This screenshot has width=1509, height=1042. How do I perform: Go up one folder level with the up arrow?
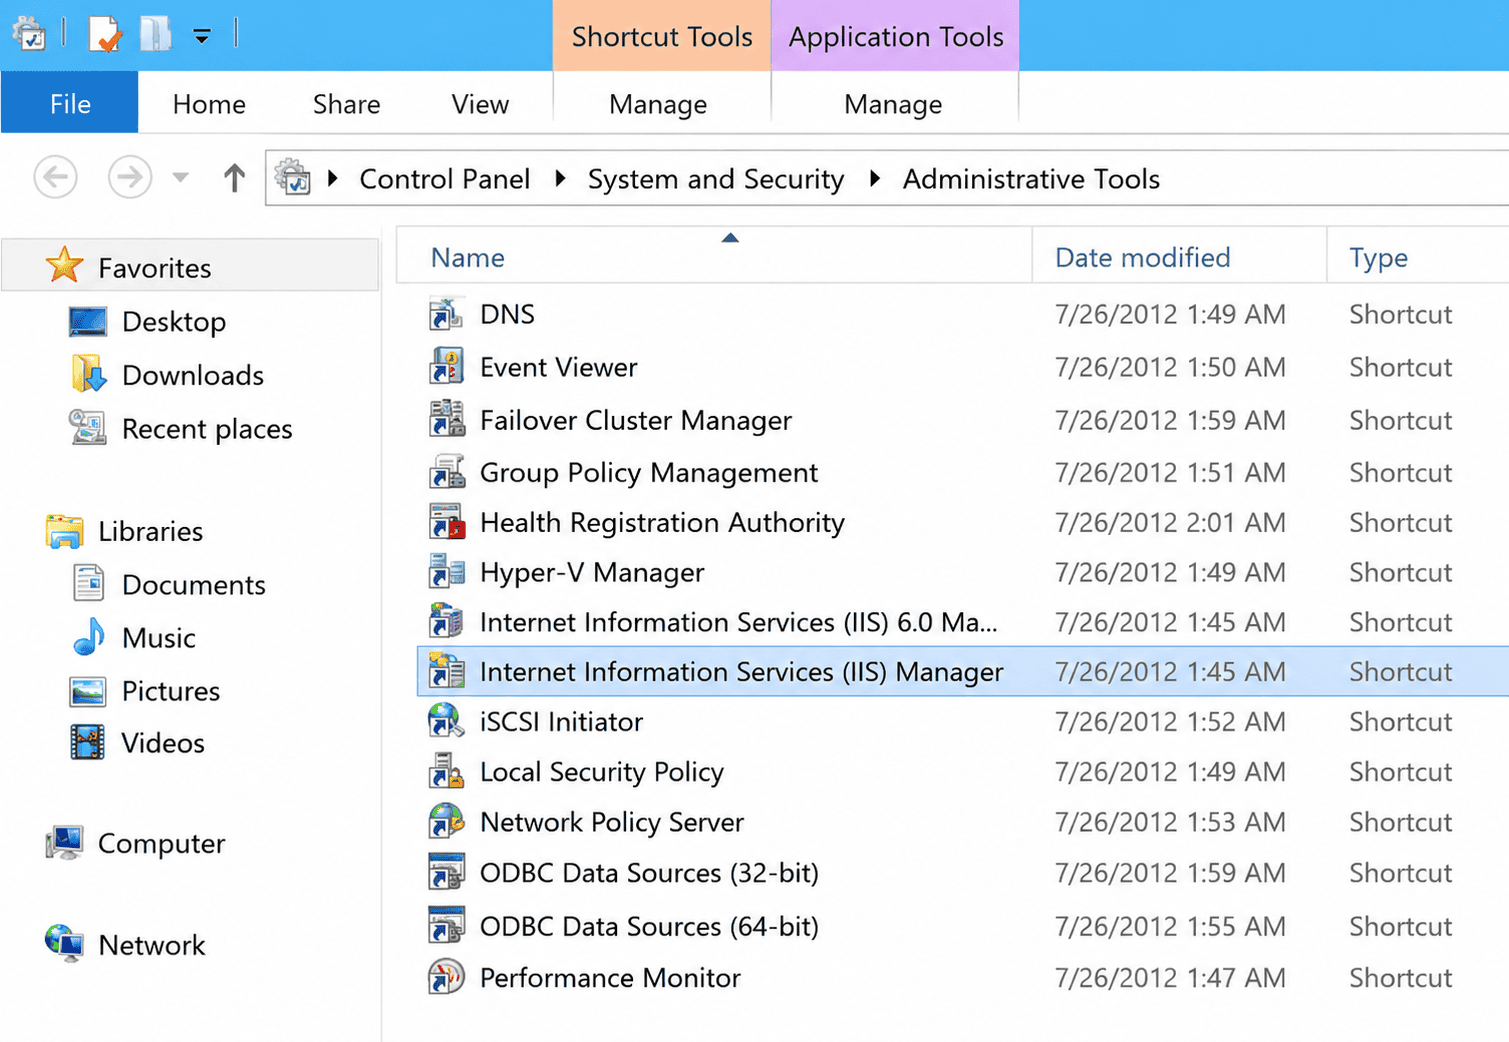point(234,178)
